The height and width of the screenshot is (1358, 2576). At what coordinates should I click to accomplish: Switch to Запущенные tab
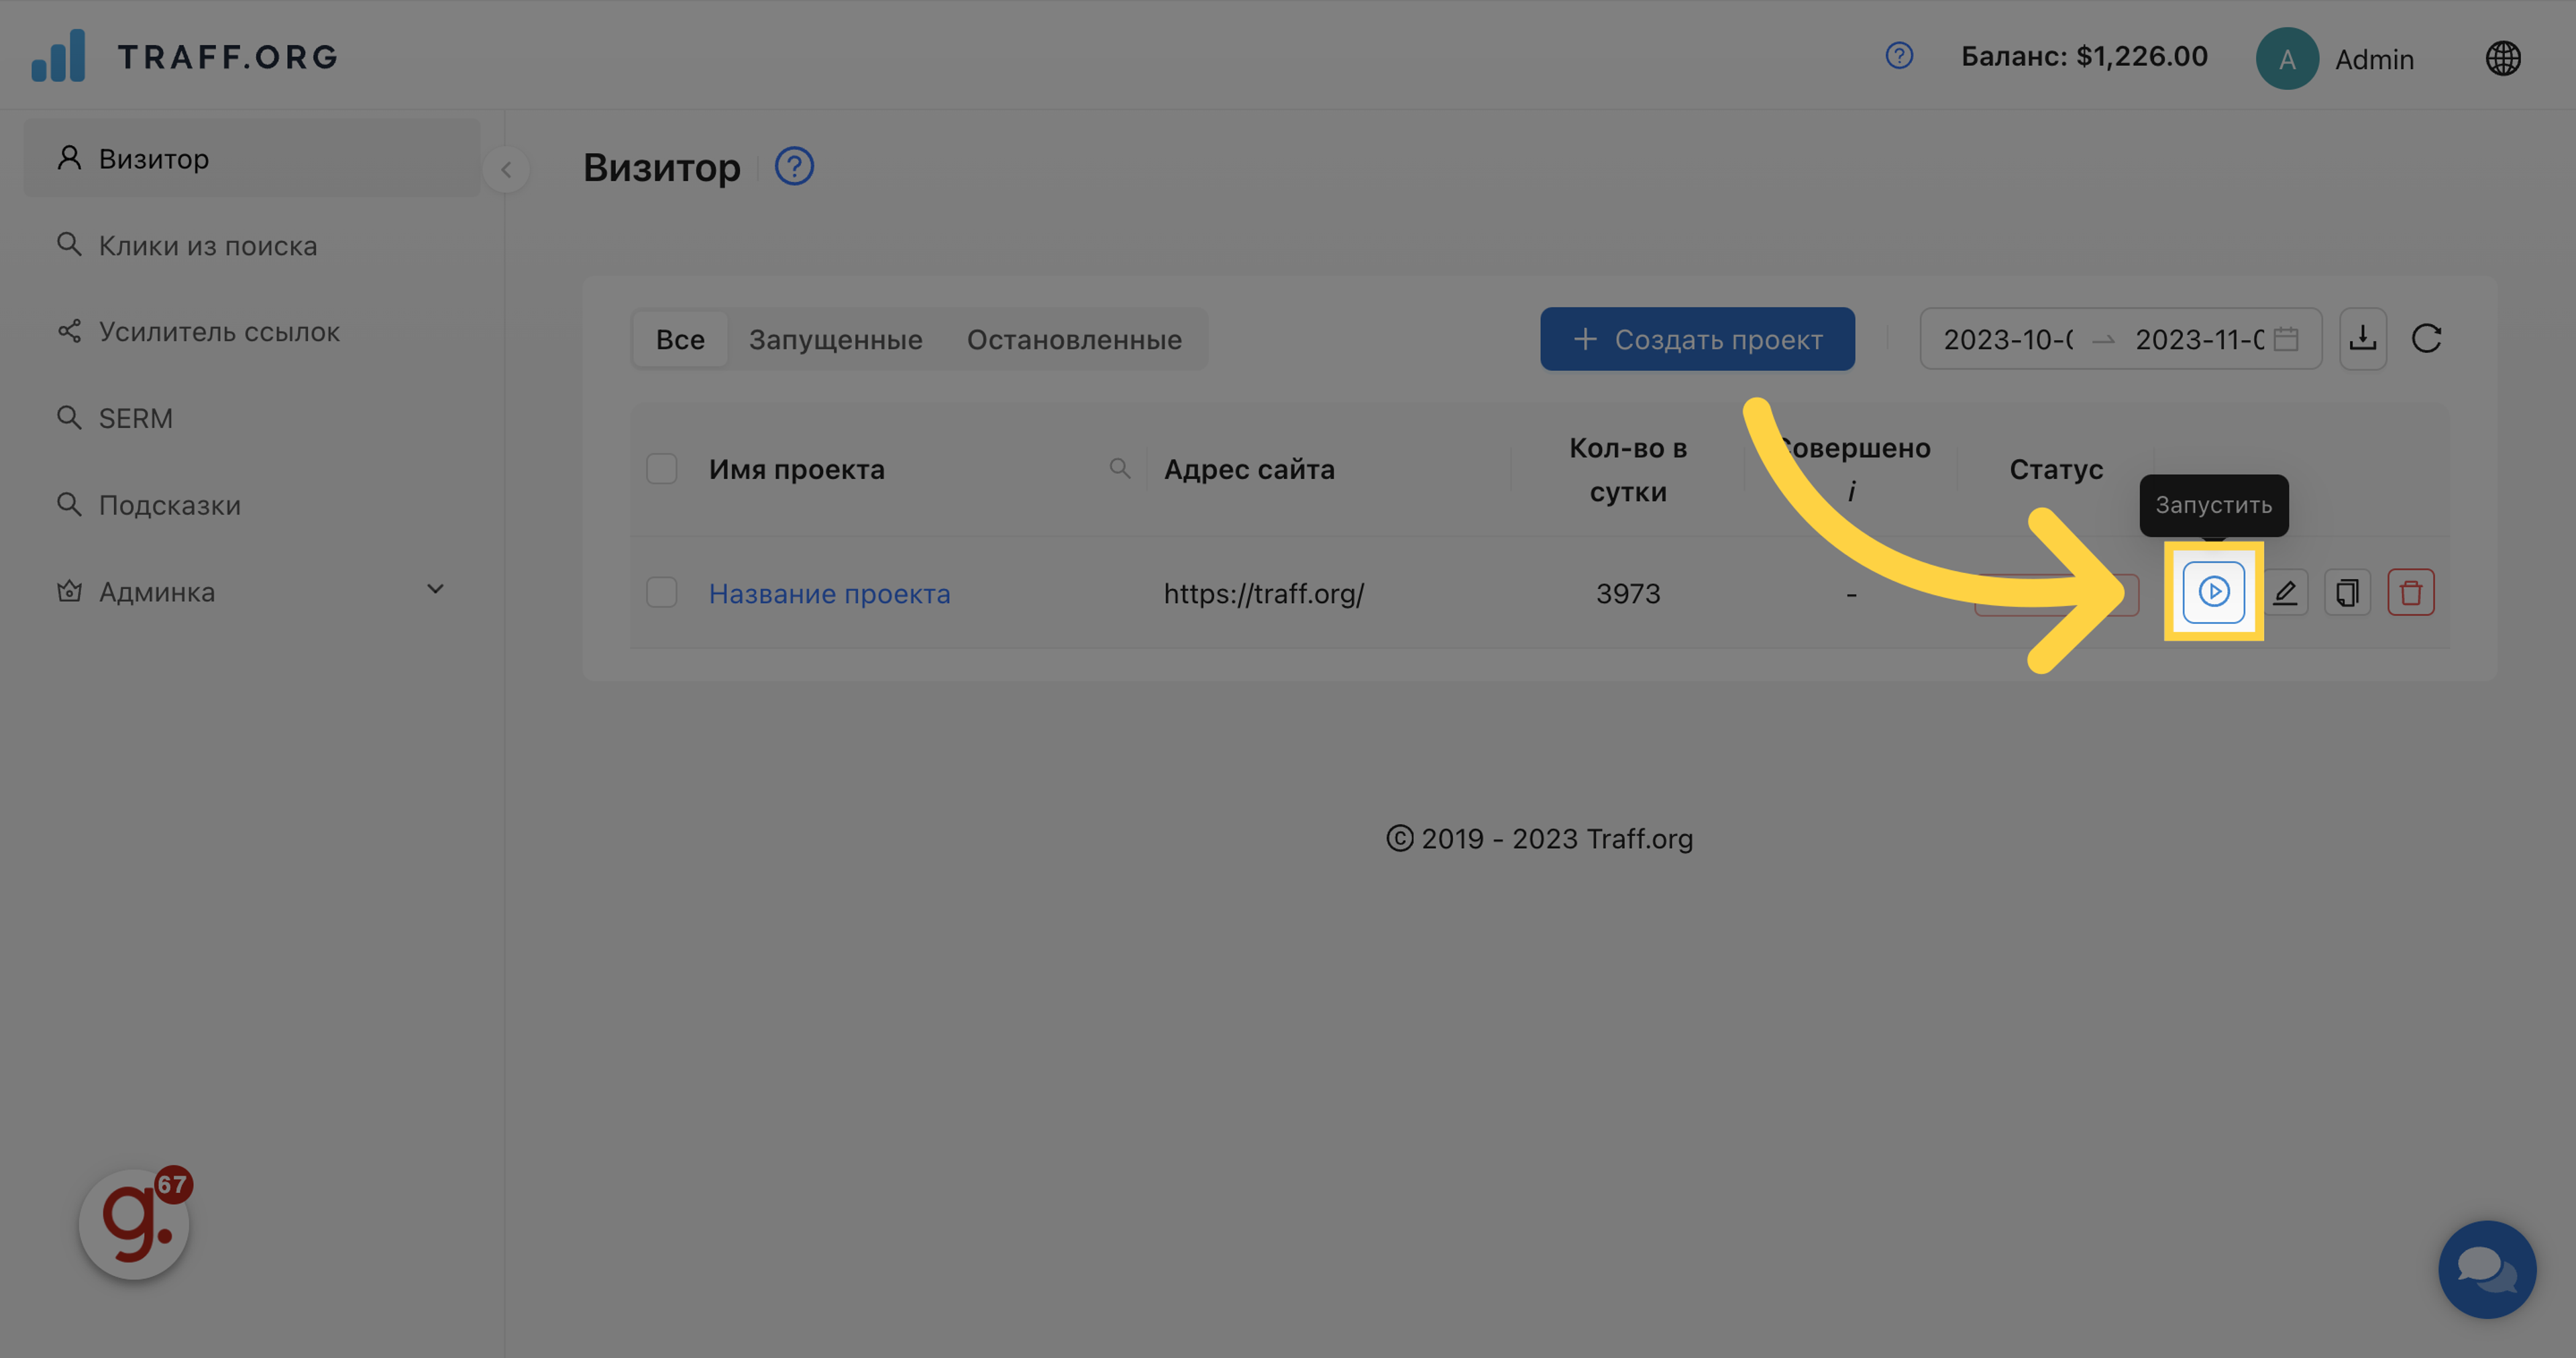(835, 339)
